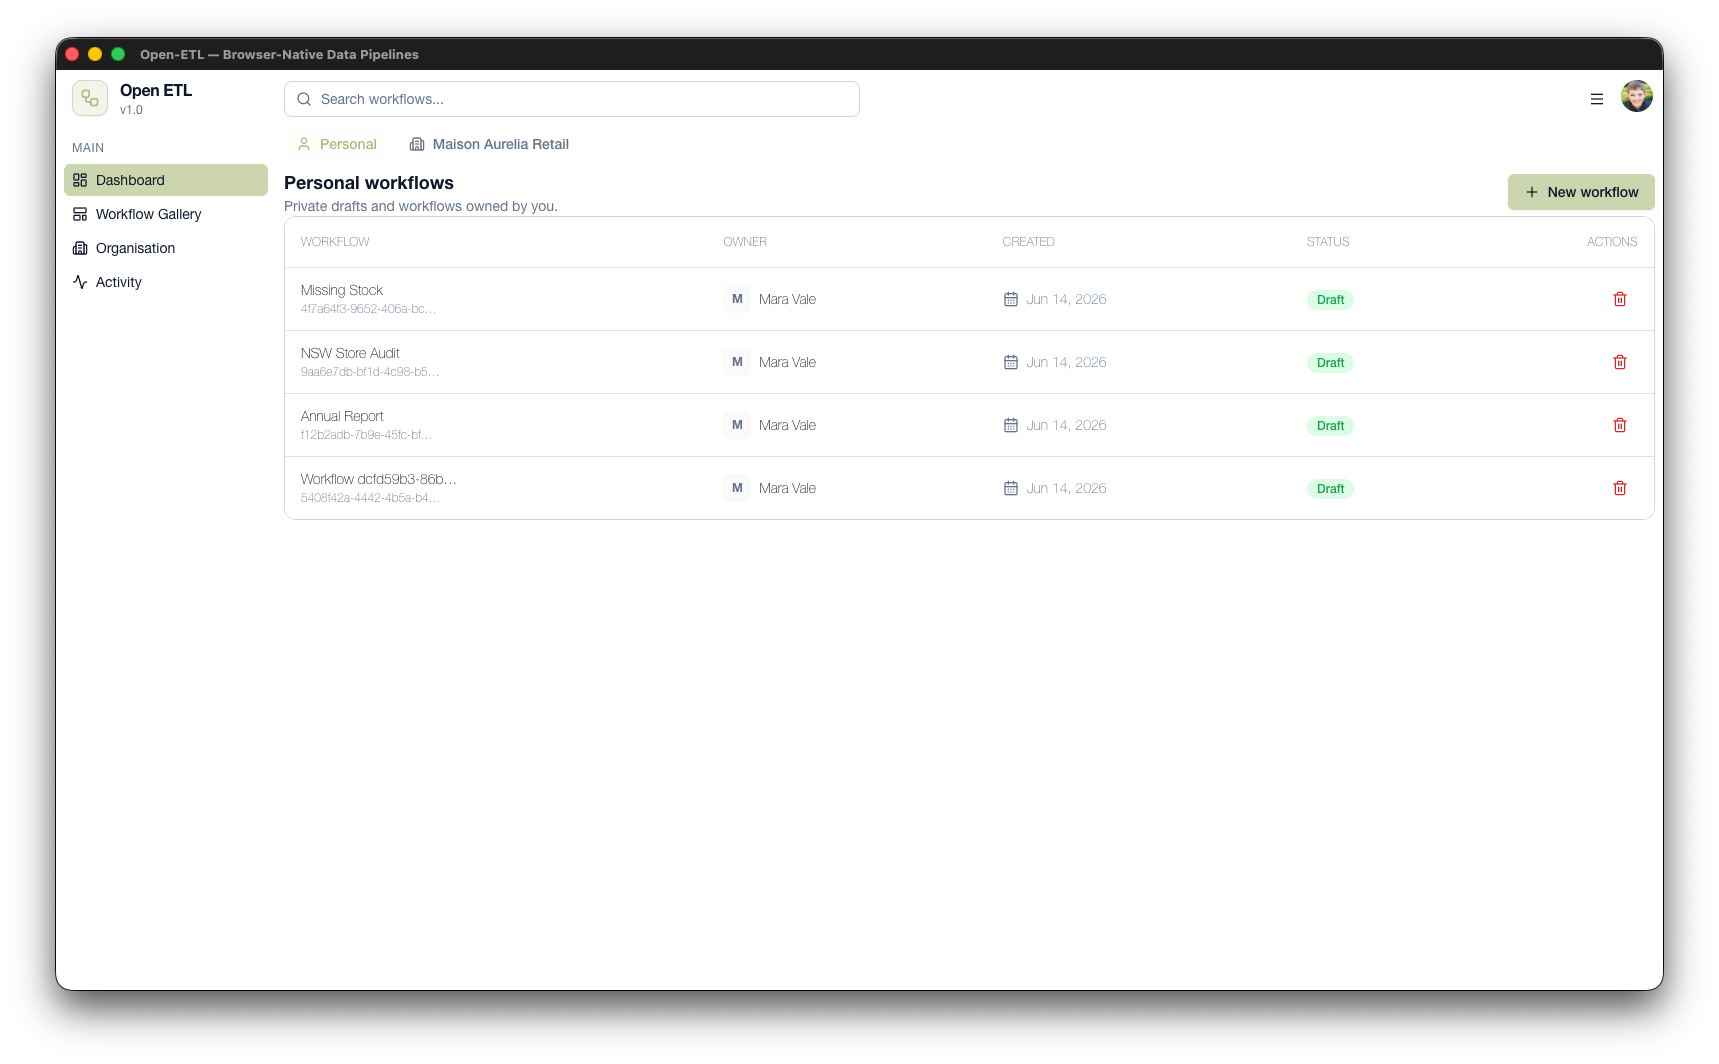The width and height of the screenshot is (1719, 1064).
Task: Click the Activity pulse icon
Action: (x=80, y=282)
